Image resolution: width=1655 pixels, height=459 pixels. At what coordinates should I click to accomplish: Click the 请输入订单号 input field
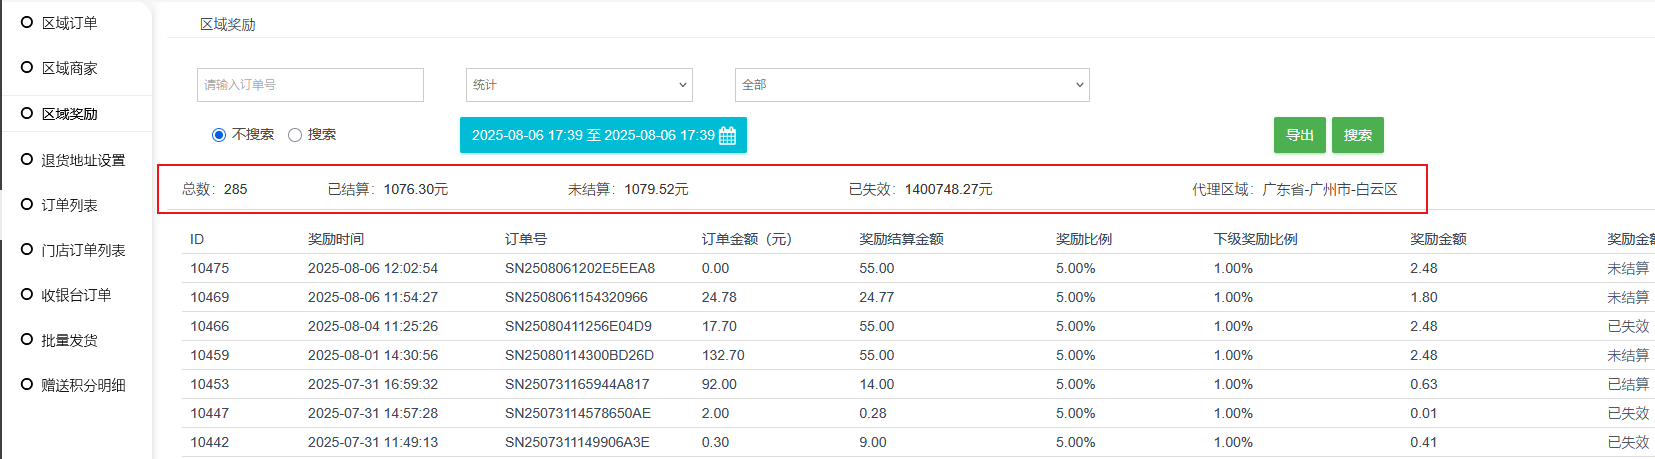point(310,85)
